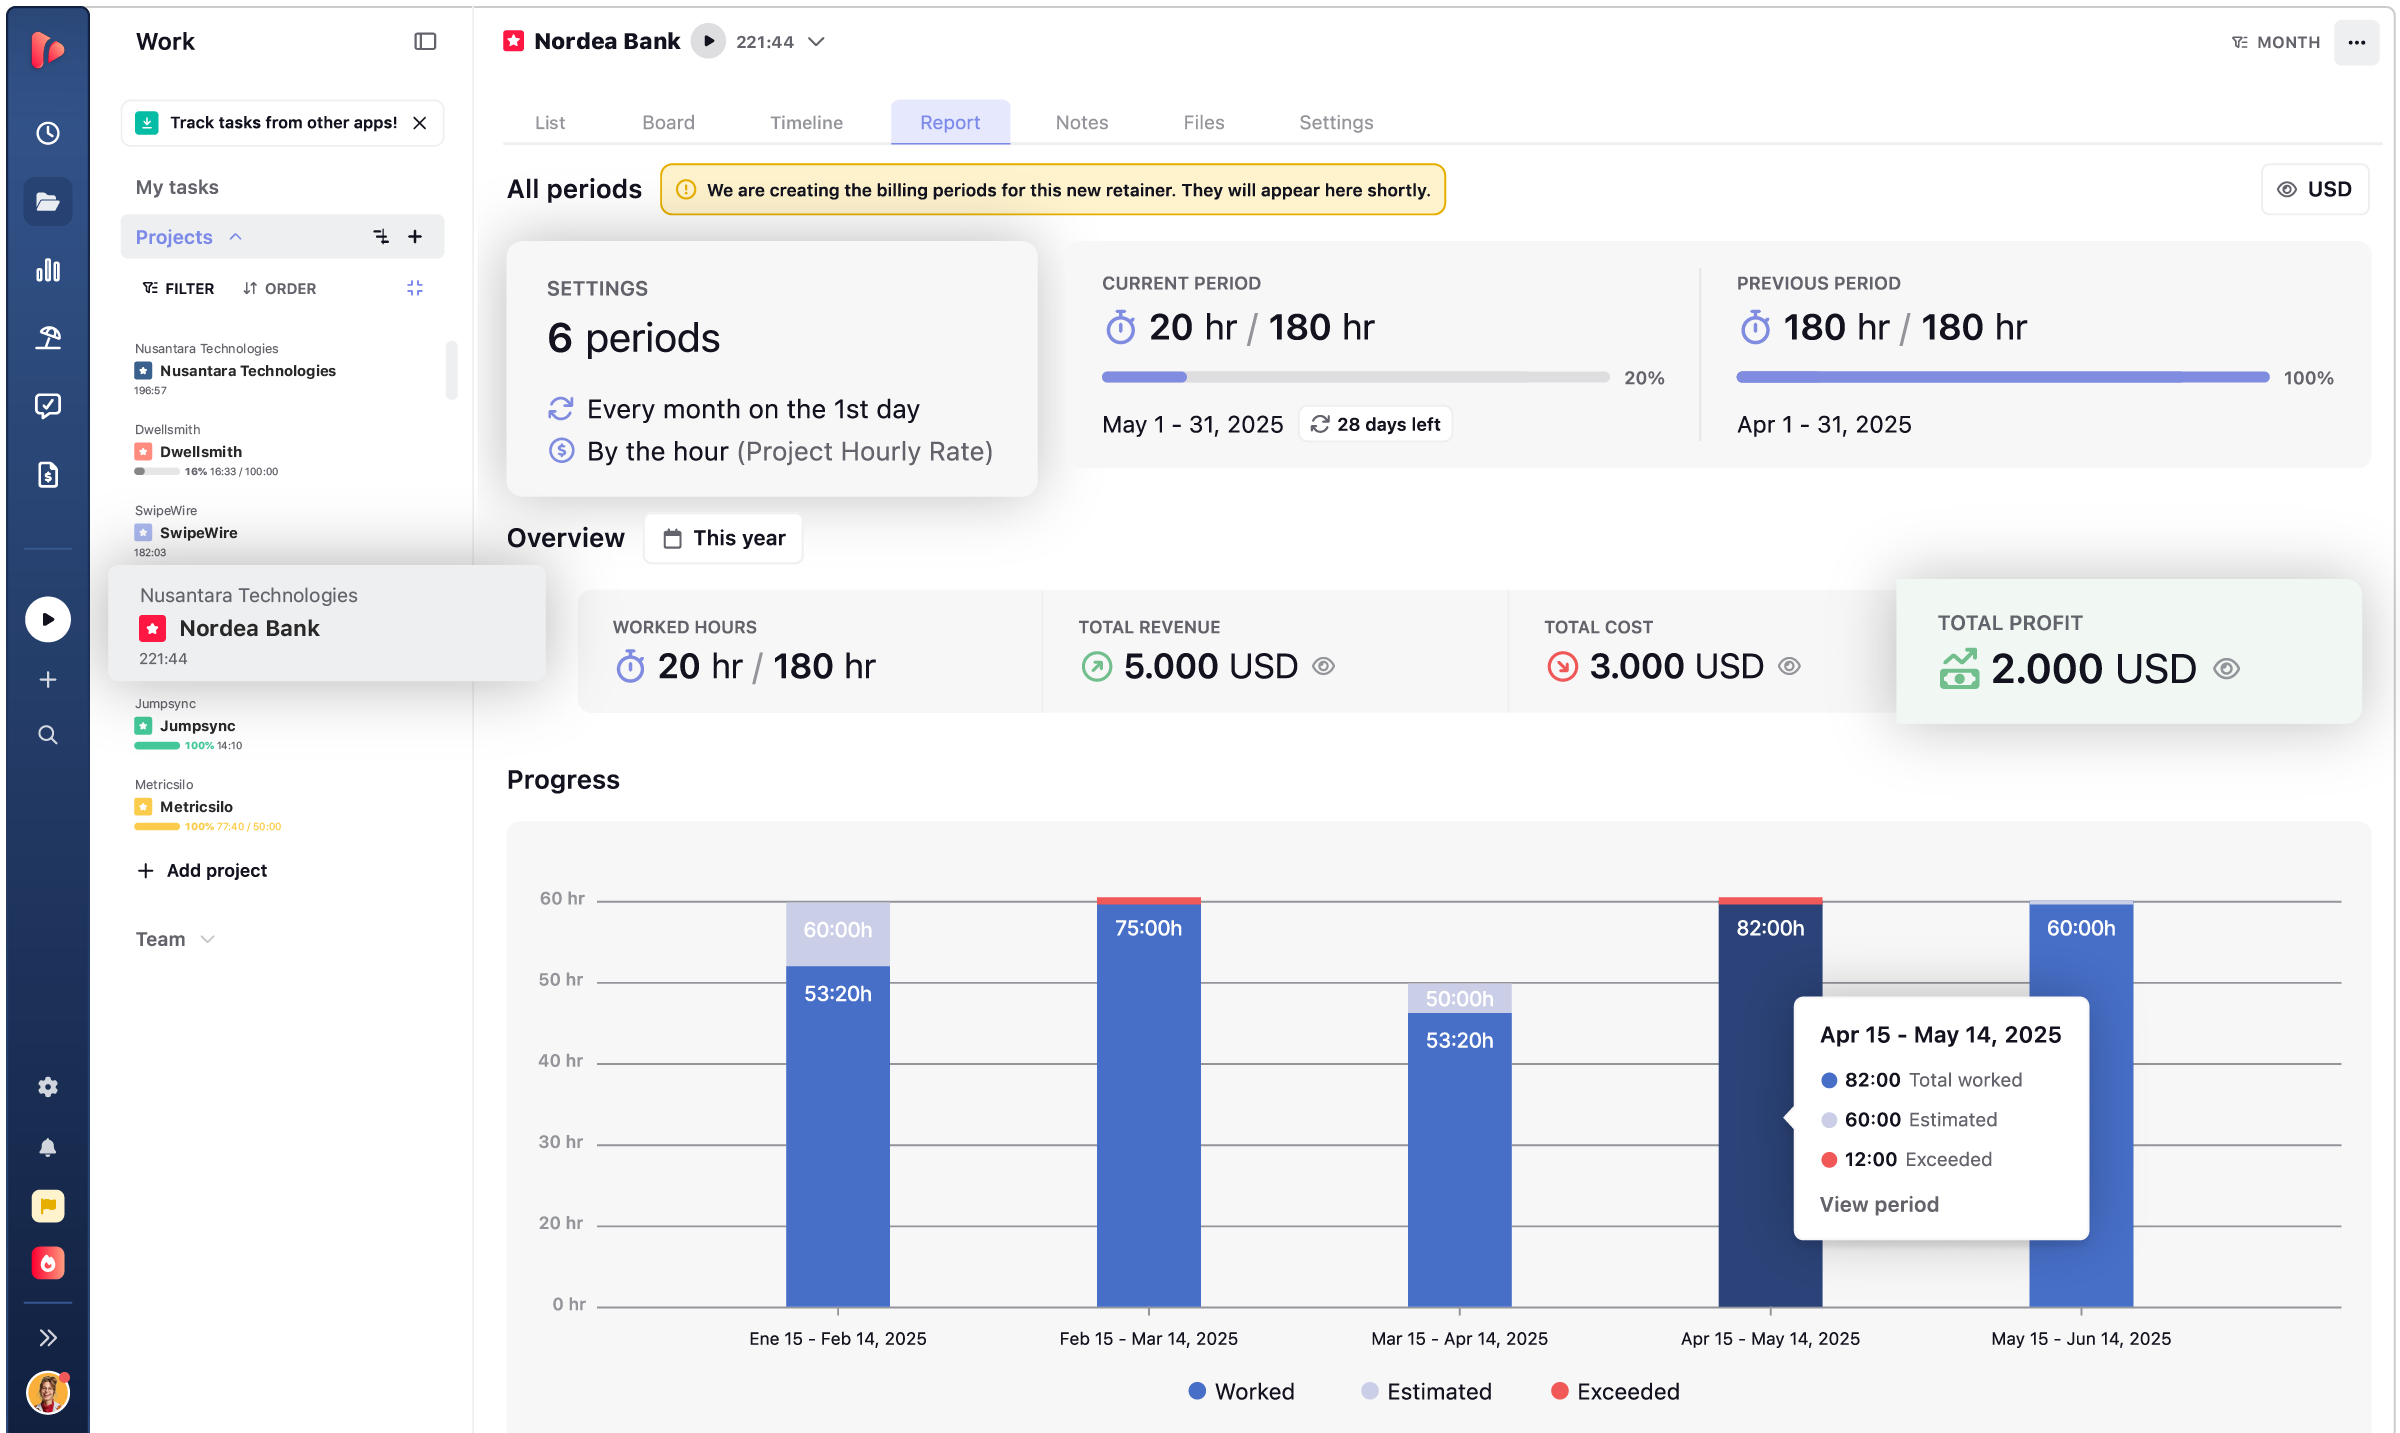Open the FILTER option for projects
This screenshot has width=2400, height=1433.
178,288
